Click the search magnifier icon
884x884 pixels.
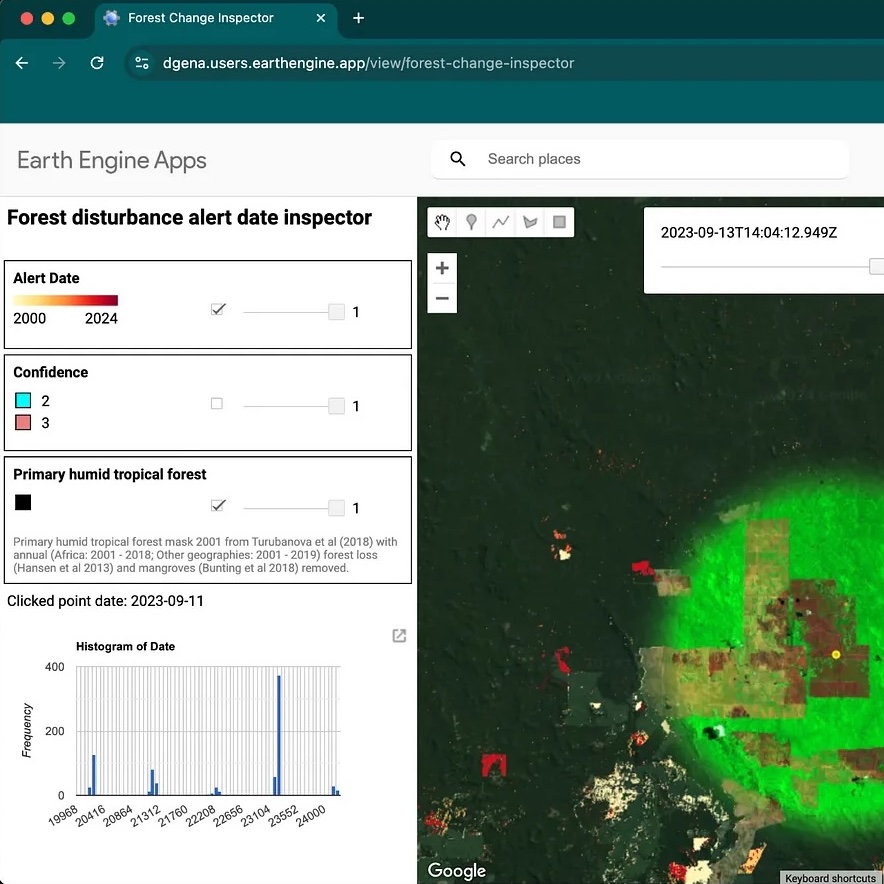tap(458, 159)
